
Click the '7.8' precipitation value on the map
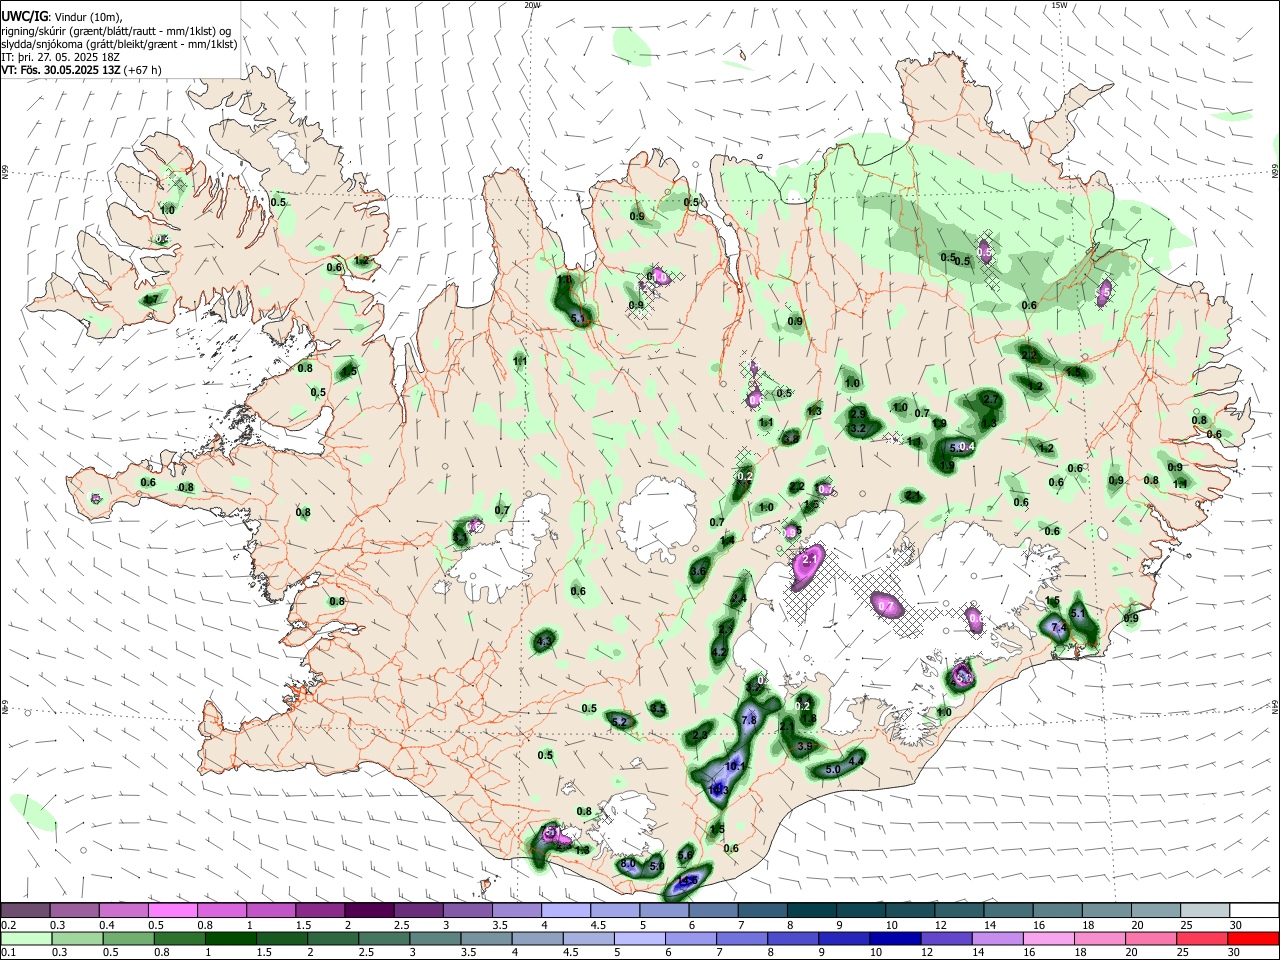(748, 720)
